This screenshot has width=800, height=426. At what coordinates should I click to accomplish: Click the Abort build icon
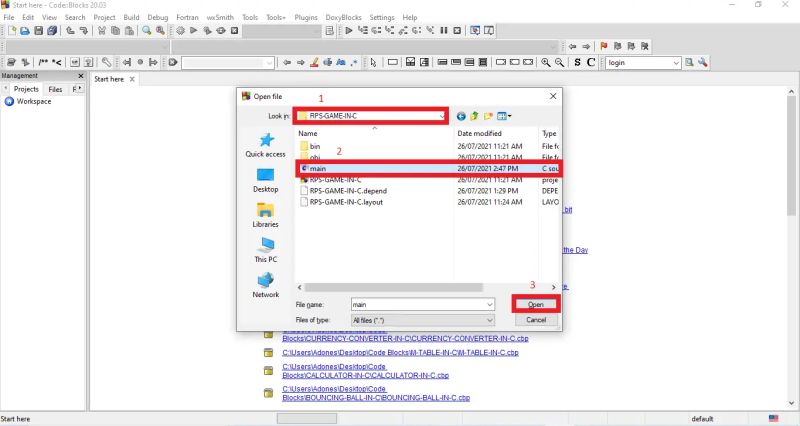click(235, 31)
